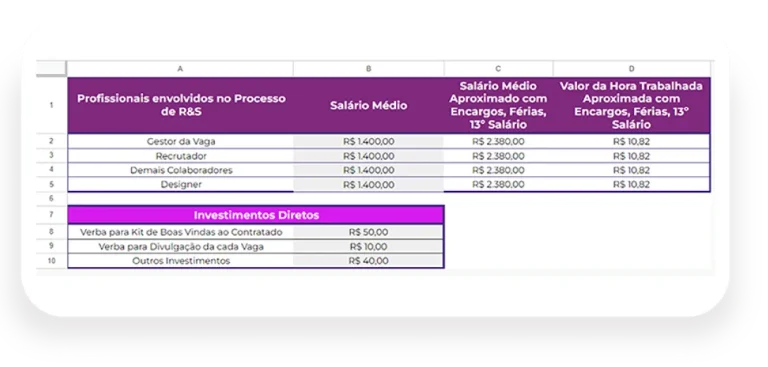Click the Salário Médio header cell
The width and height of the screenshot is (768, 367).
tap(368, 105)
